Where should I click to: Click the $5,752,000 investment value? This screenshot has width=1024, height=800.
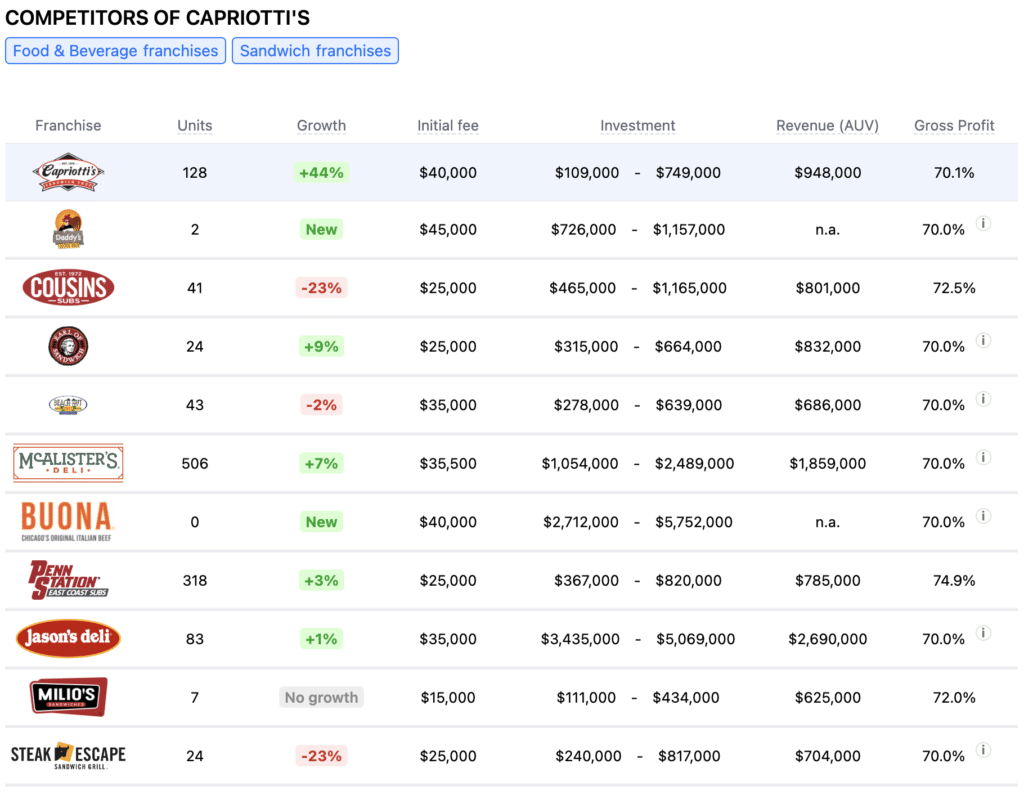pos(694,522)
